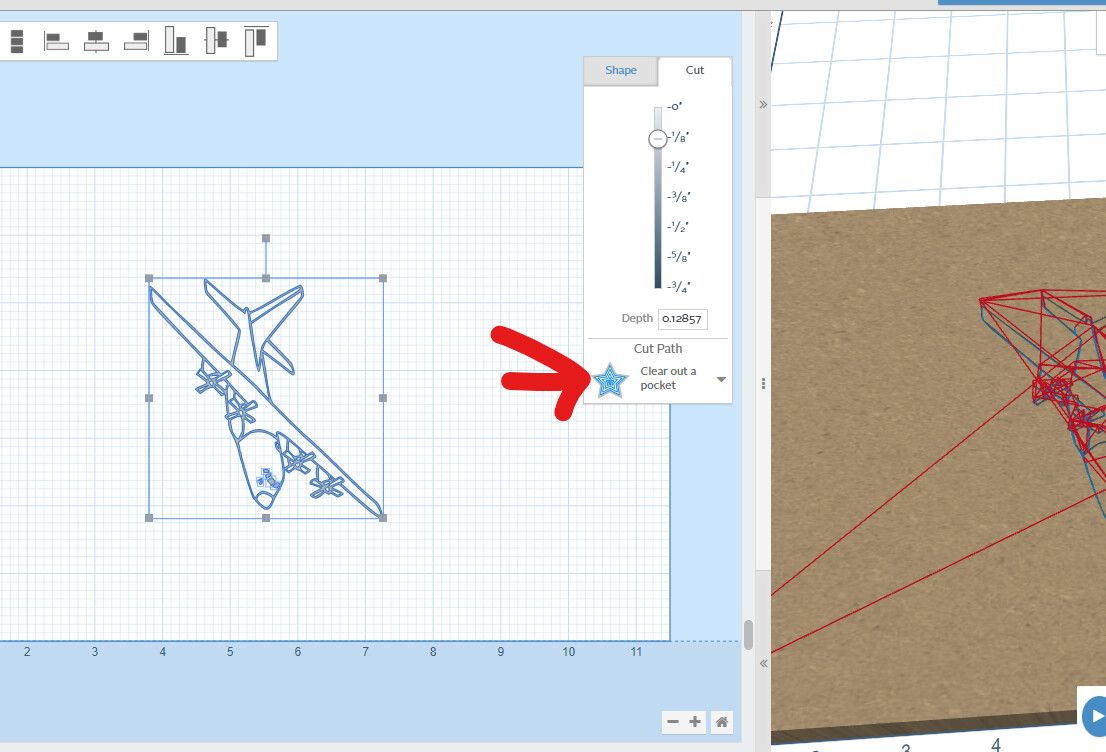Click the ruler number 11 below the canvas
Screen dimensions: 1106x752
point(636,652)
